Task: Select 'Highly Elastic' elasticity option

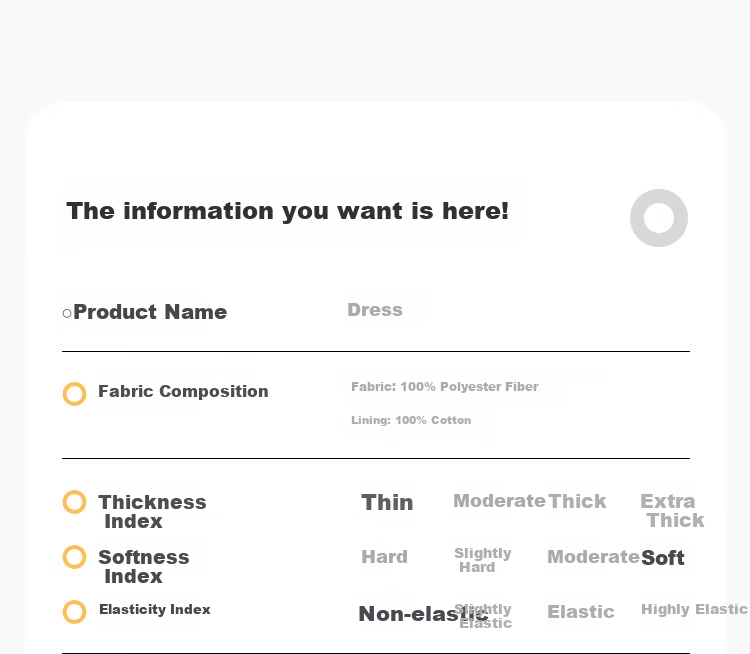Action: (x=695, y=609)
